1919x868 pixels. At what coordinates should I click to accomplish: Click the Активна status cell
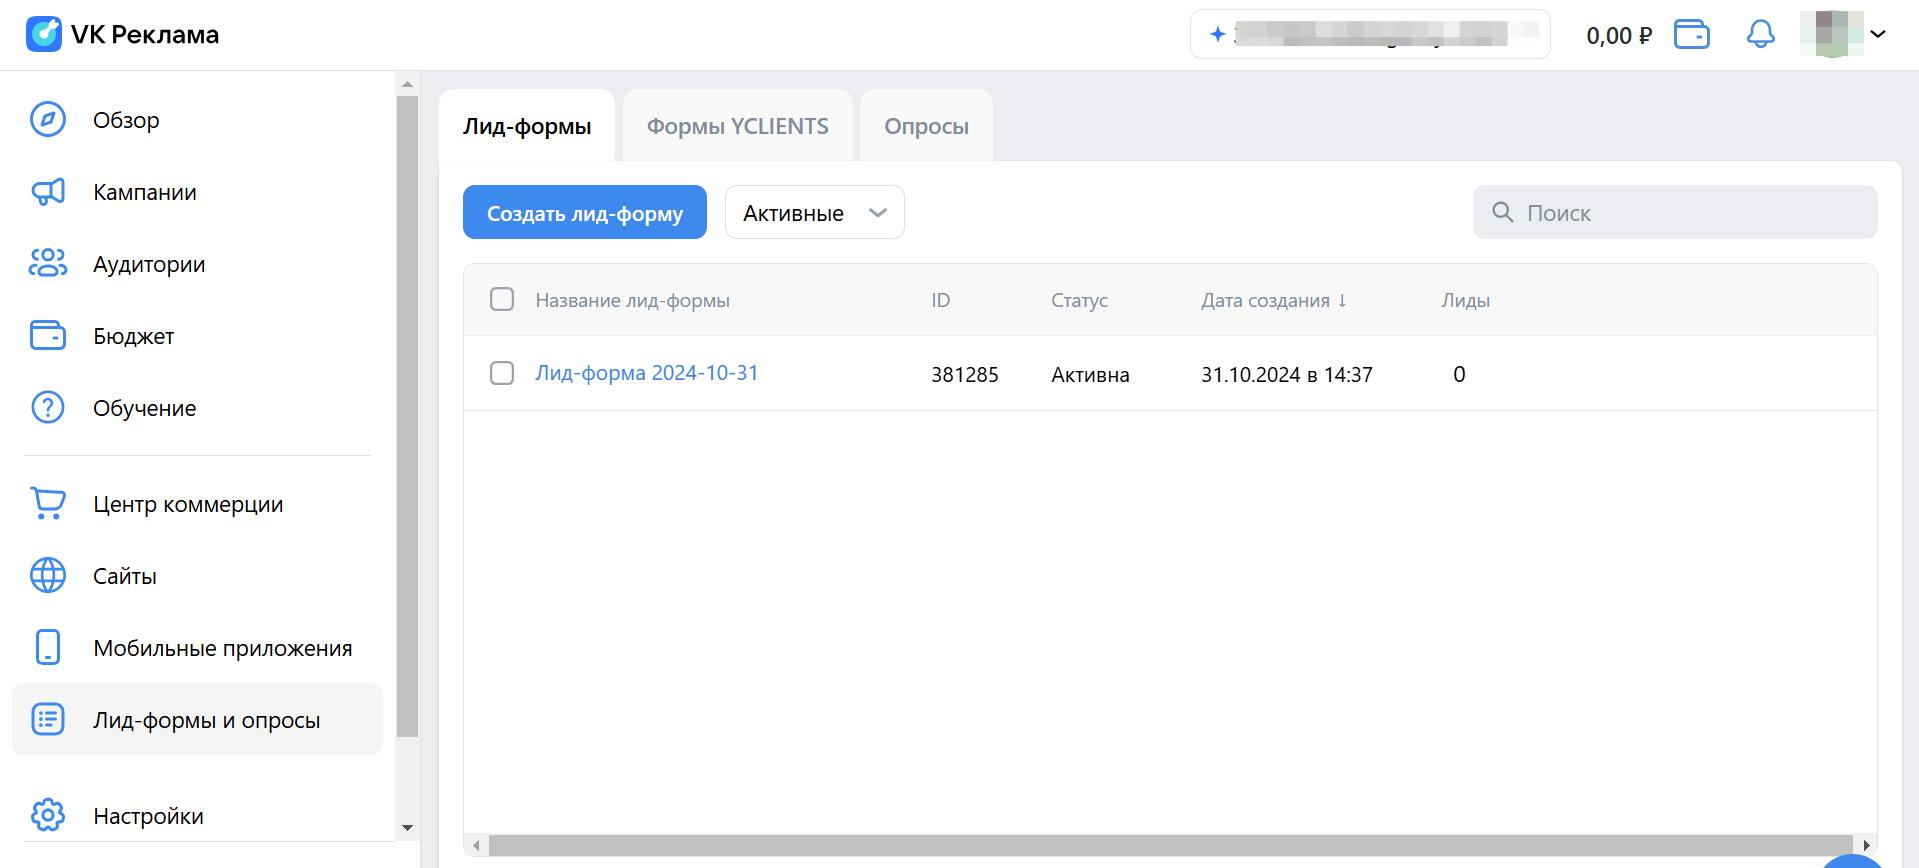coord(1090,374)
